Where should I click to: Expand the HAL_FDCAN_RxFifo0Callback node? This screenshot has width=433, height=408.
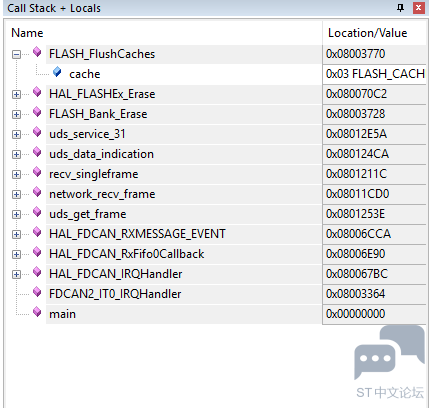pos(16,254)
